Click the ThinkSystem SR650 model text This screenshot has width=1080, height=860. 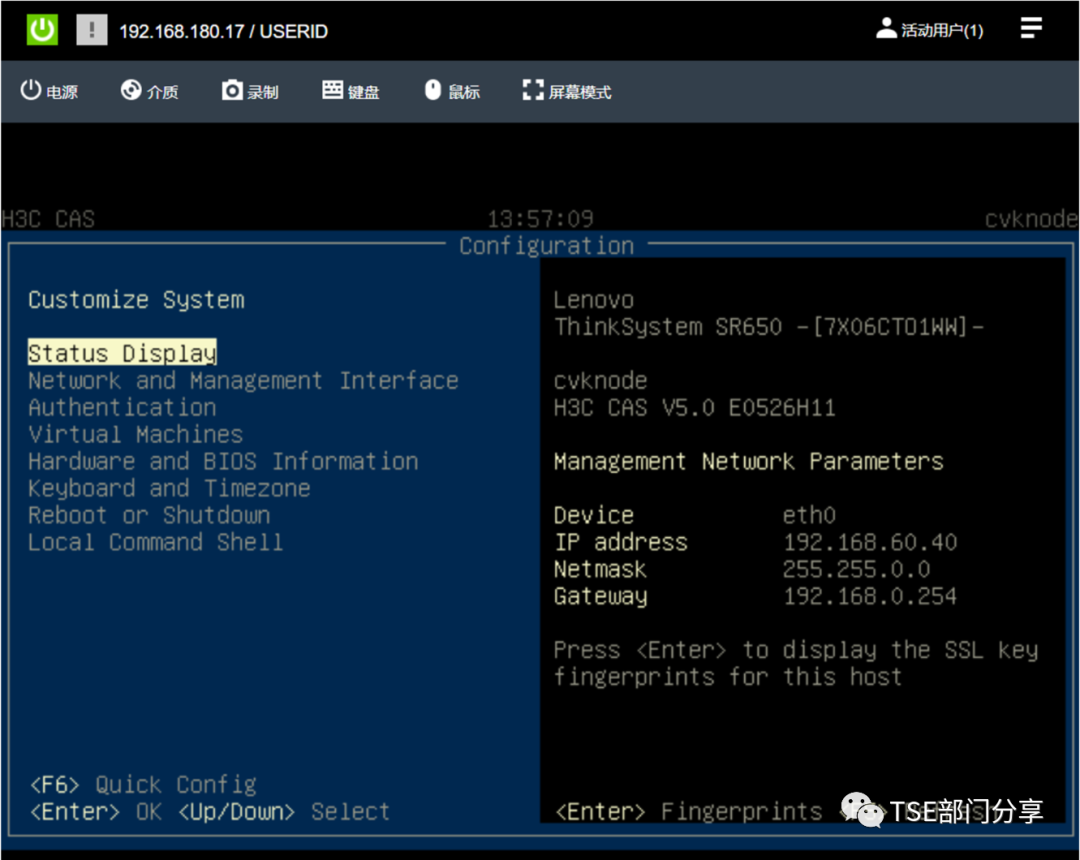point(769,326)
